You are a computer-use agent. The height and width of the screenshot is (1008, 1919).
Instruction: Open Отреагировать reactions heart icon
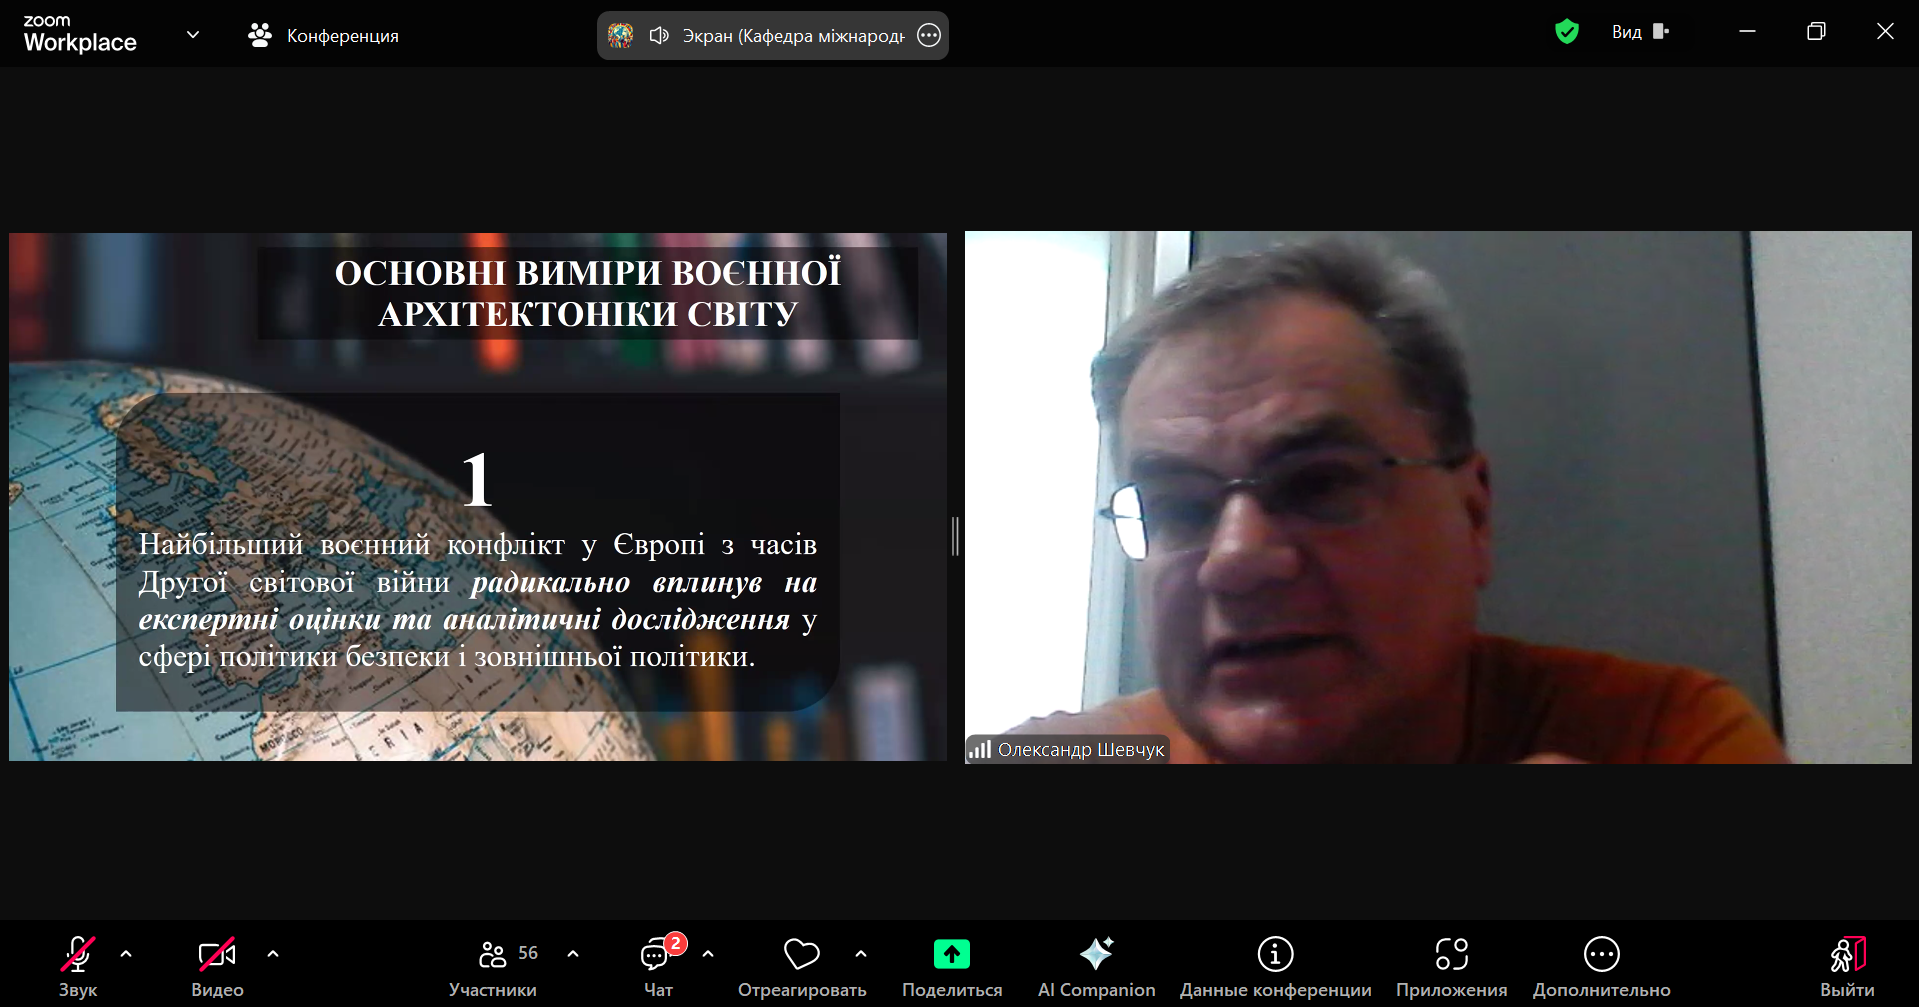[802, 954]
